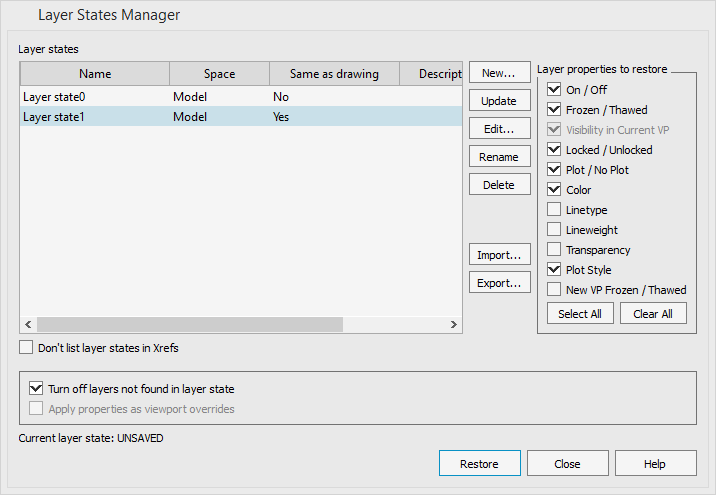Enable Don't list layer states in Xrefs
This screenshot has height=495, width=716.
click(27, 348)
